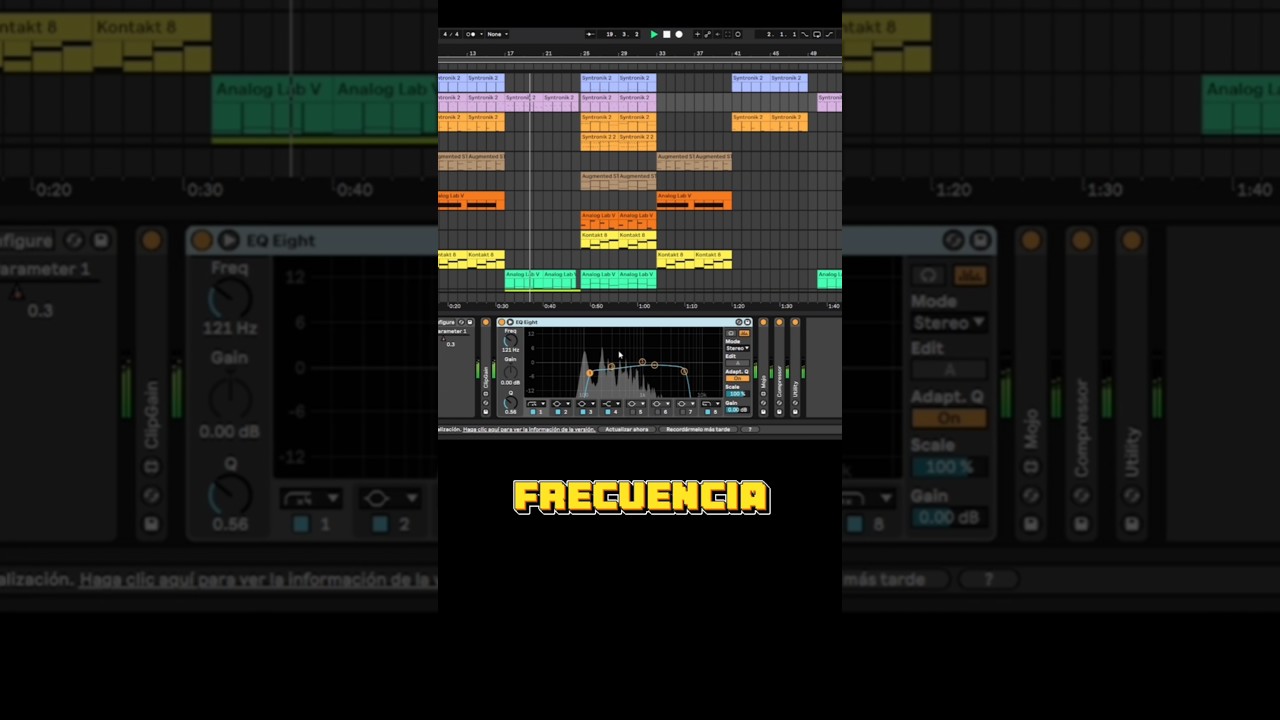This screenshot has width=1280, height=720.
Task: Select filter node 1 in EQ display
Action: point(589,373)
